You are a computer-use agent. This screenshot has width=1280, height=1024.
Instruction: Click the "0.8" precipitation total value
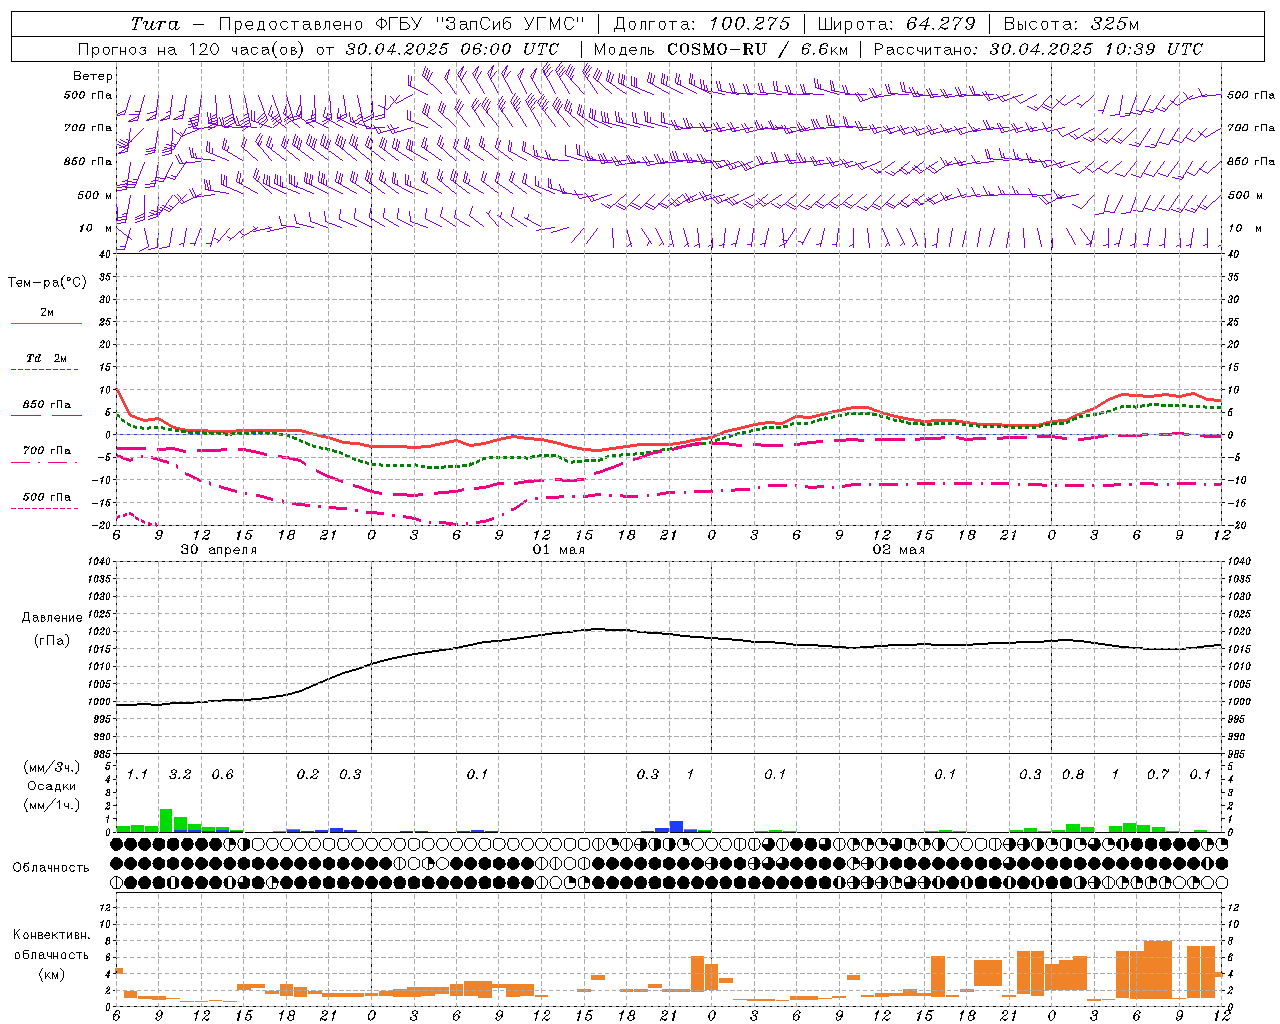click(1073, 774)
